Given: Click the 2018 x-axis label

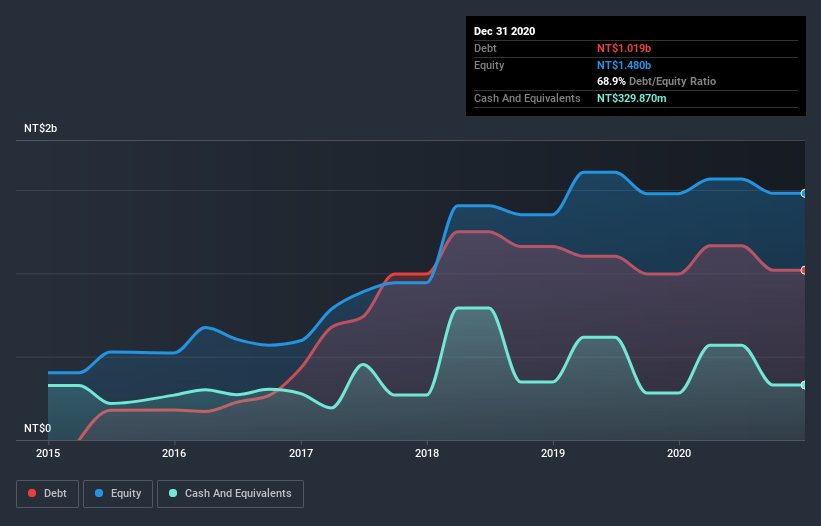Looking at the screenshot, I should 427,453.
